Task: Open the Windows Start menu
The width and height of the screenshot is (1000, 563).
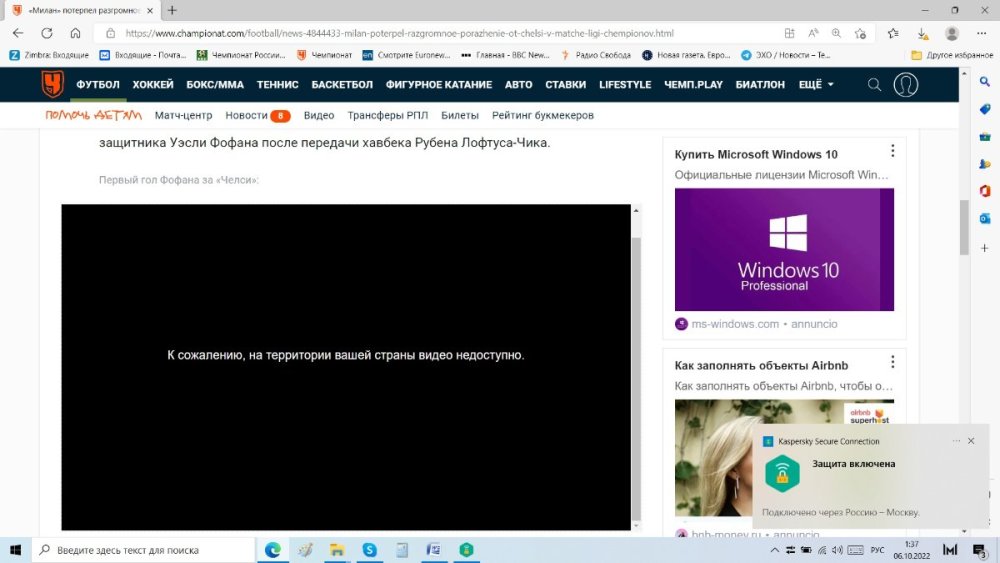Action: 15,550
